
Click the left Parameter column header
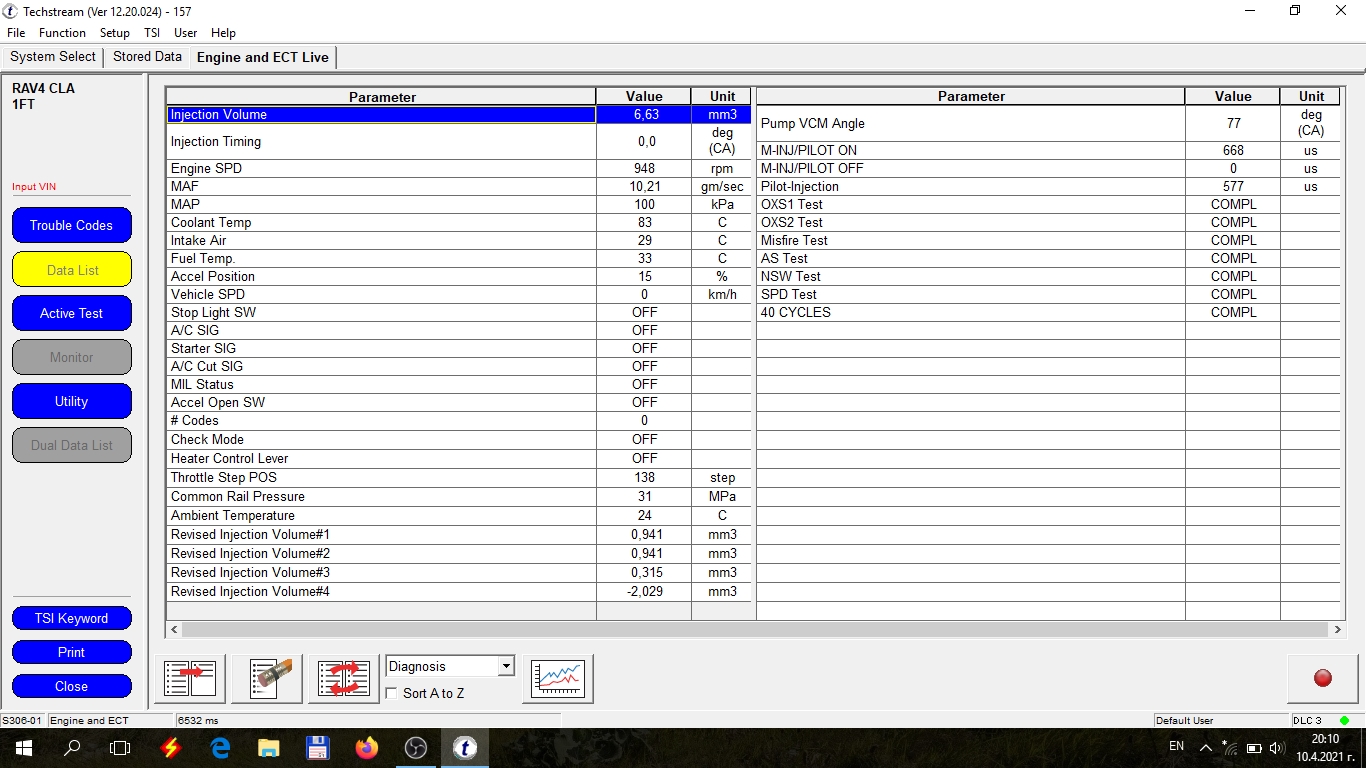pos(382,97)
